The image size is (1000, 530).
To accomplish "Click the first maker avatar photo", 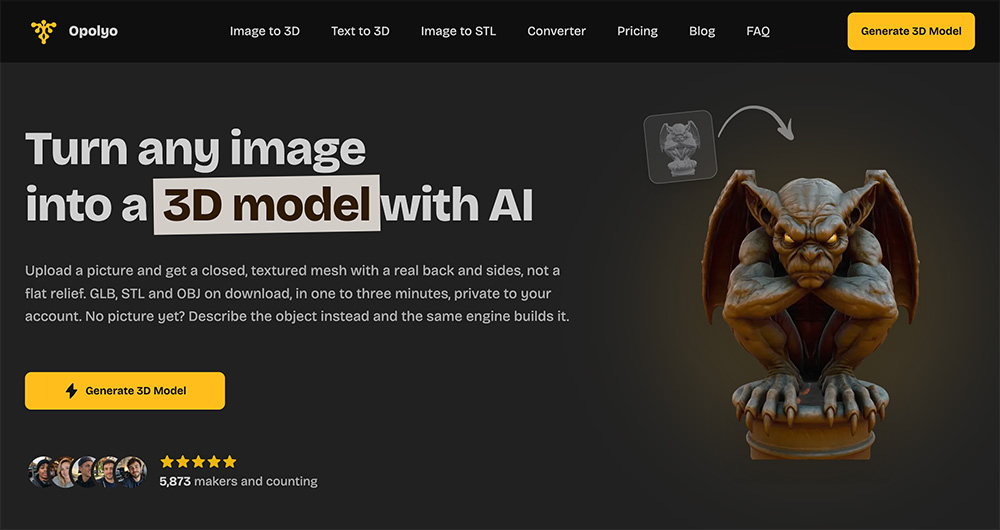I will point(42,472).
